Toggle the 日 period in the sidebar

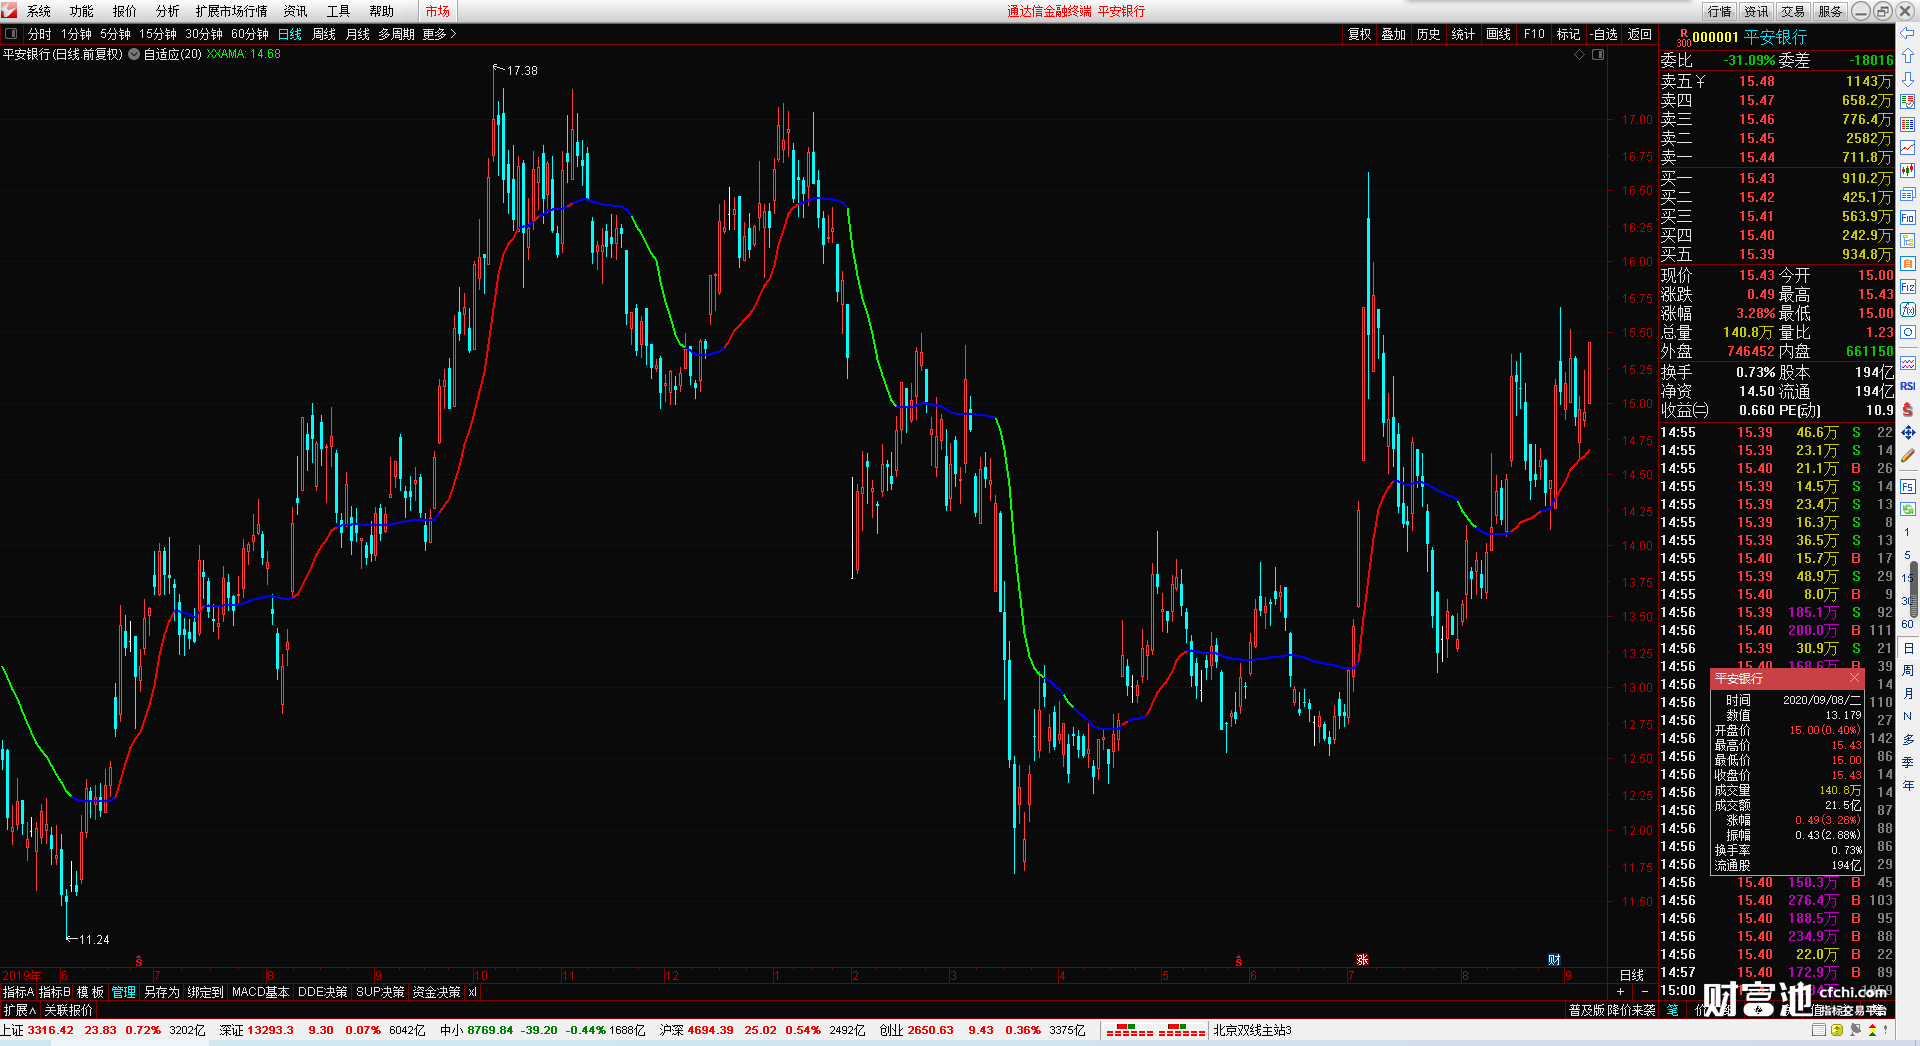[x=1907, y=648]
